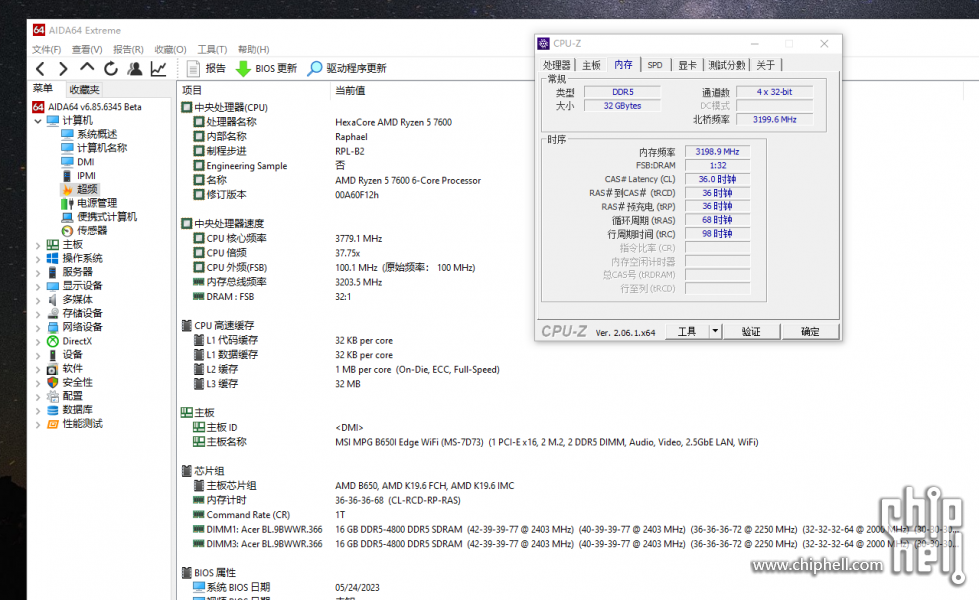Click 驱动程序更新 driver update button
The width and height of the screenshot is (979, 600).
click(x=347, y=69)
